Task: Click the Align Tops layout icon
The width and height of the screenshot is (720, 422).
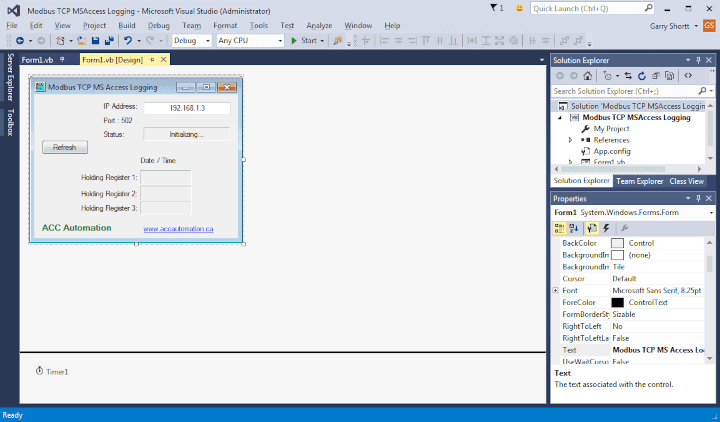Action: coord(426,40)
